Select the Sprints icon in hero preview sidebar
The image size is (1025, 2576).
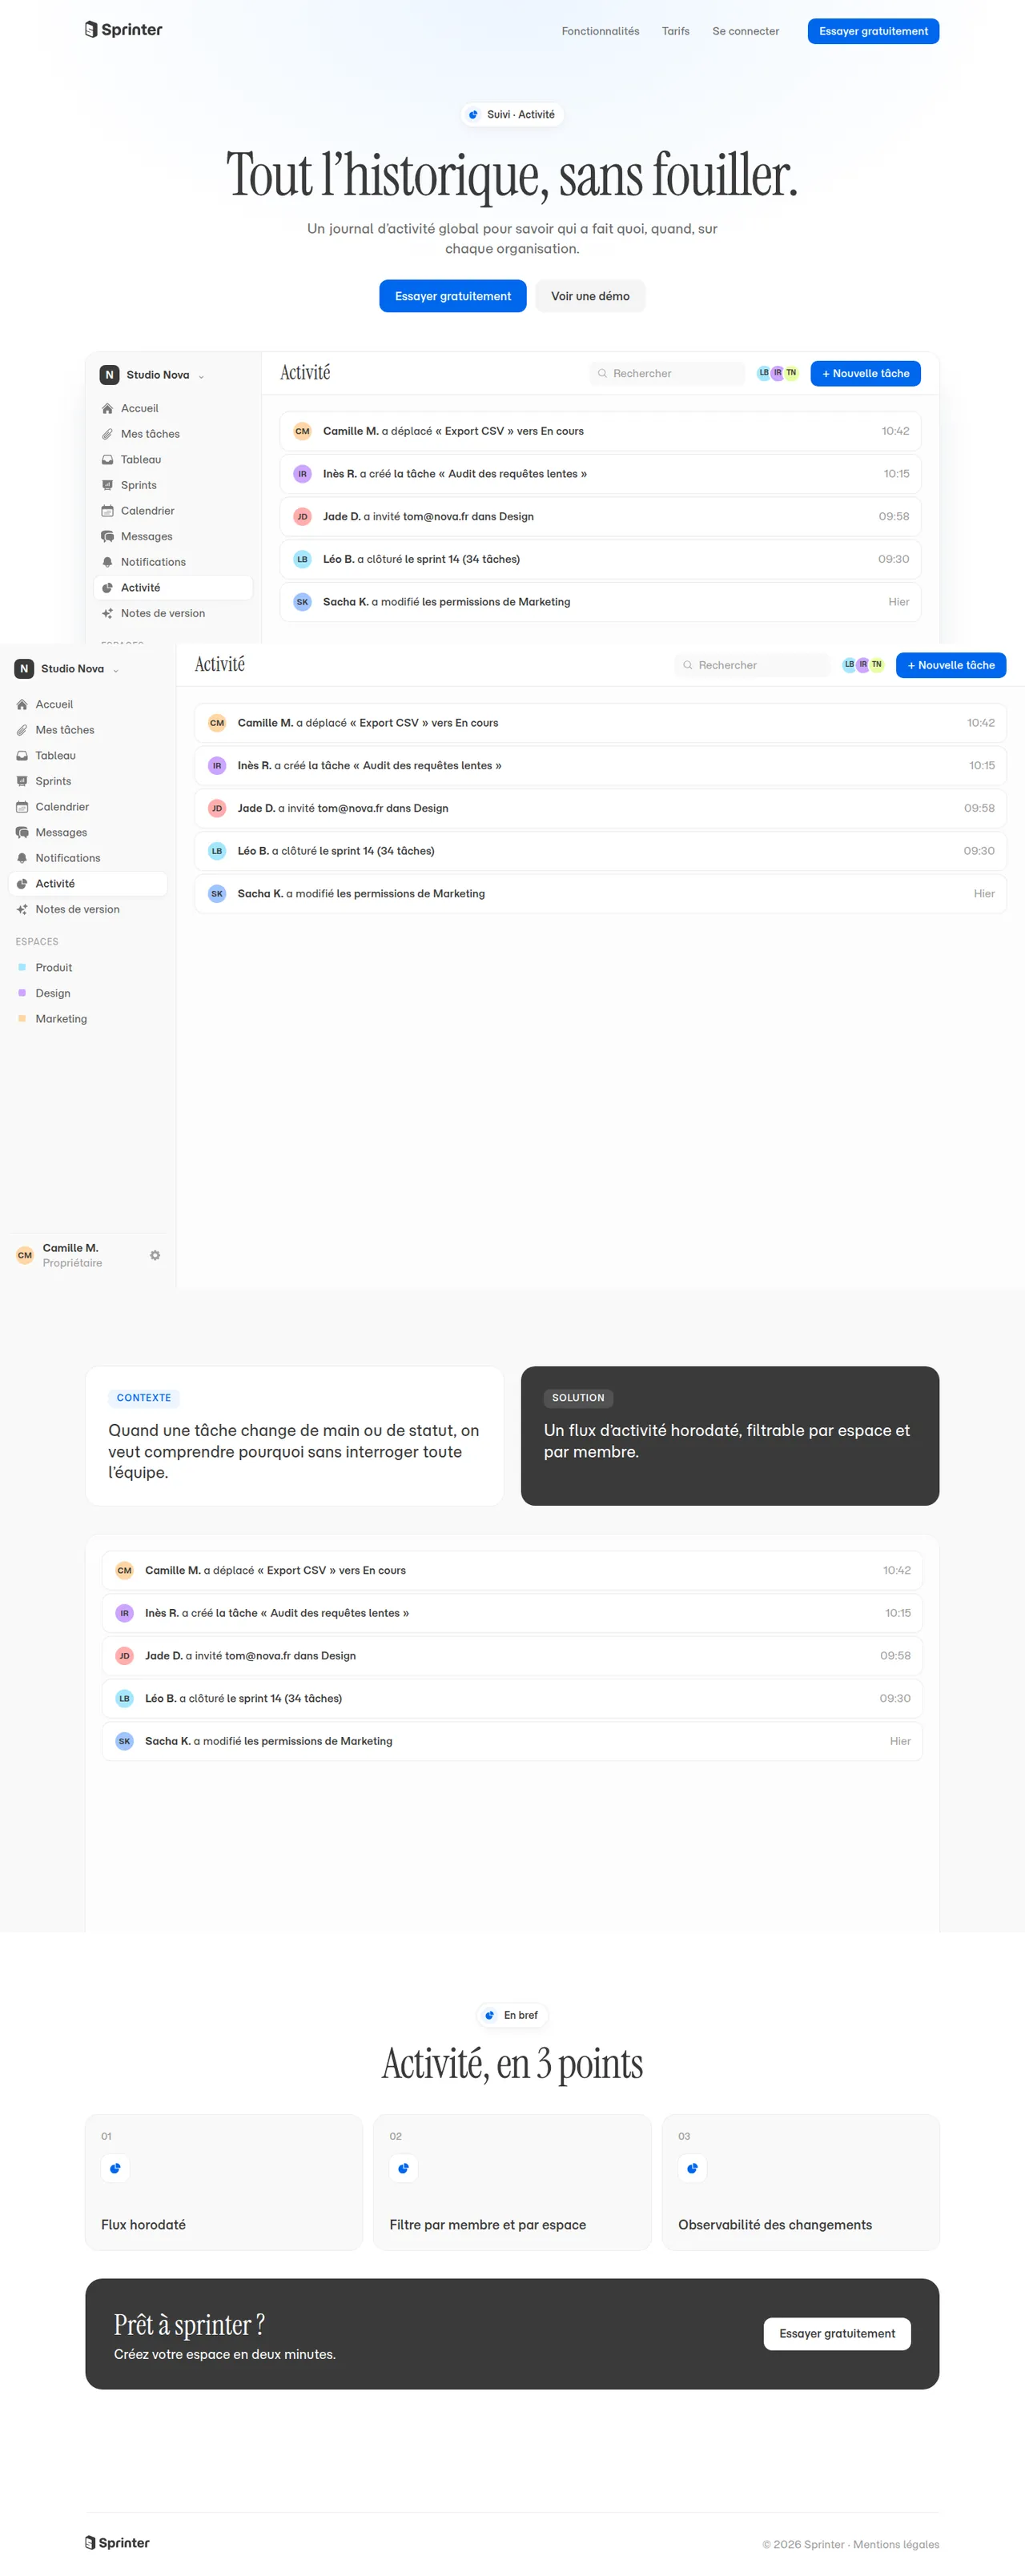[107, 485]
